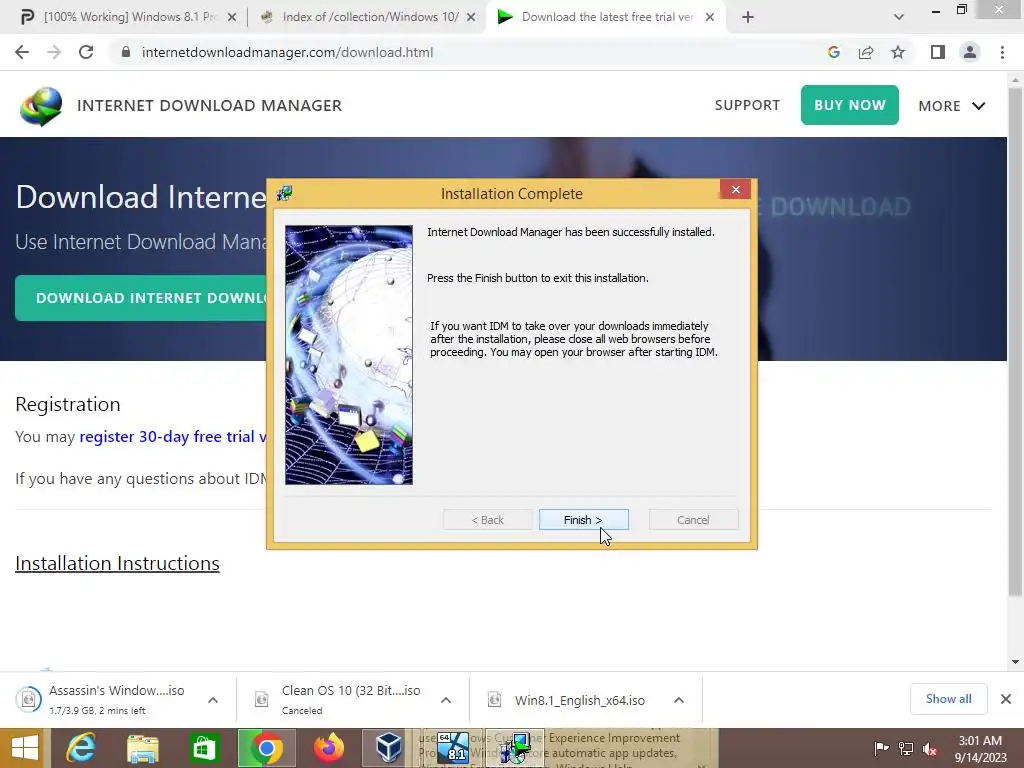
Task: Click the Registration heading text
Action: point(68,404)
